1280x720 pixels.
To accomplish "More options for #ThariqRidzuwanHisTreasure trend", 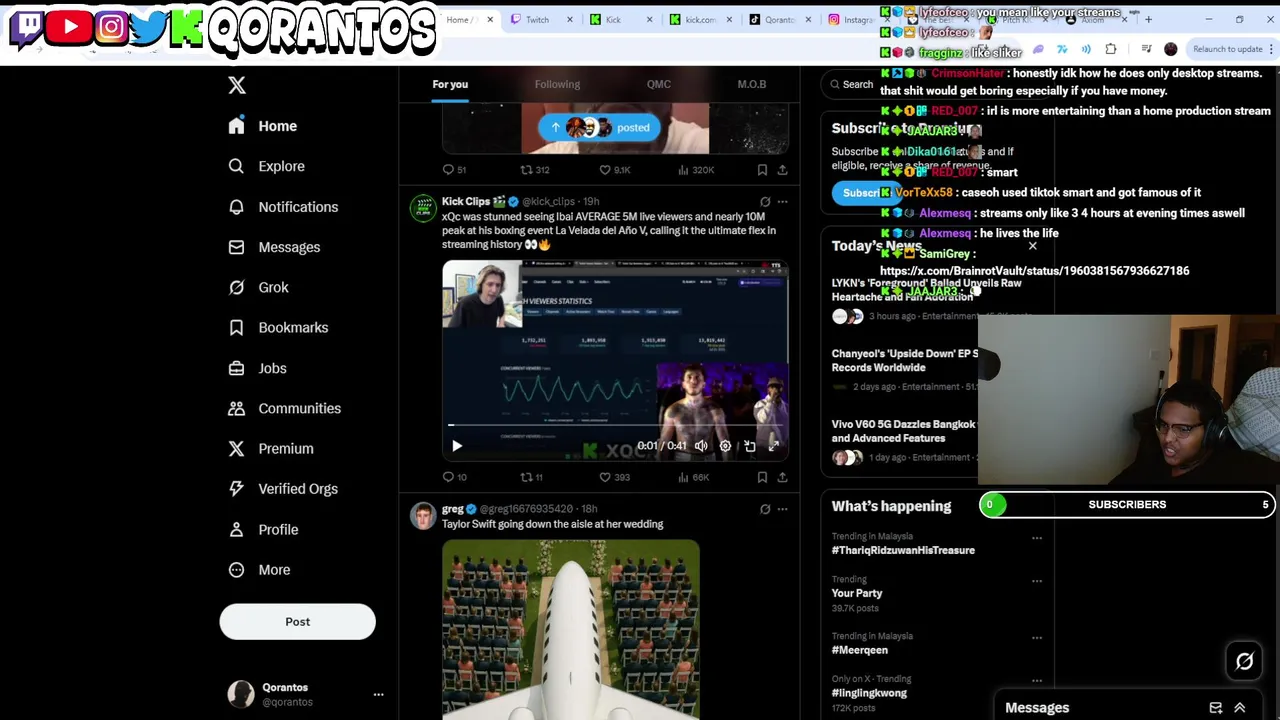I will click(x=1037, y=538).
